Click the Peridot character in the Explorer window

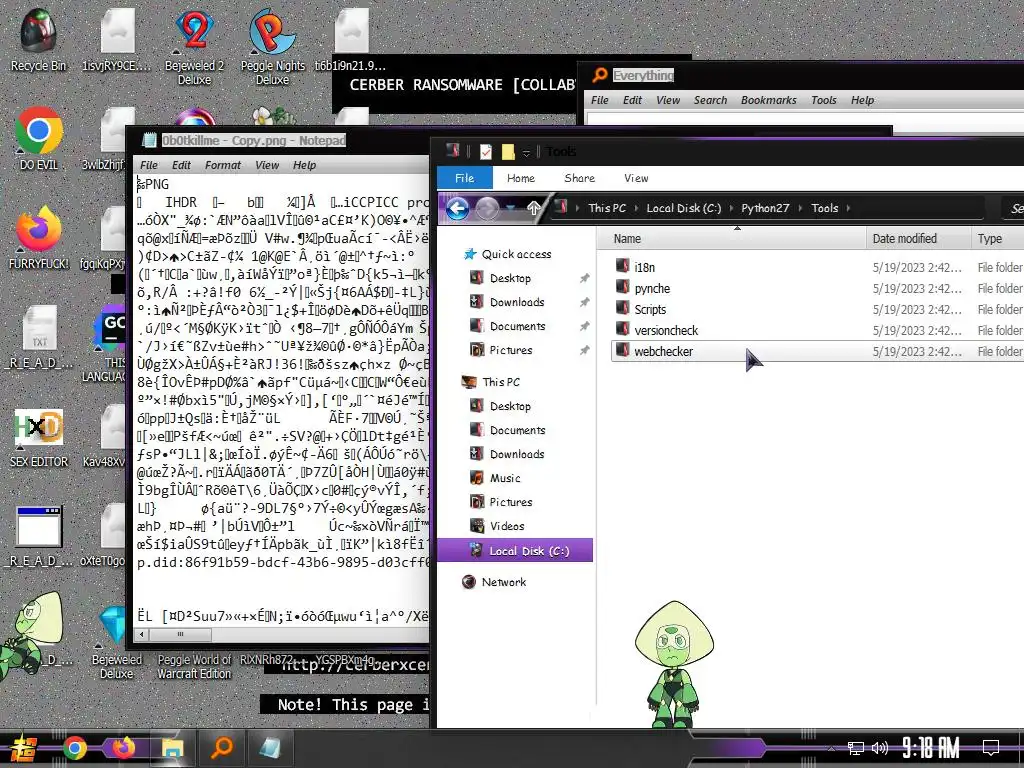coord(673,664)
